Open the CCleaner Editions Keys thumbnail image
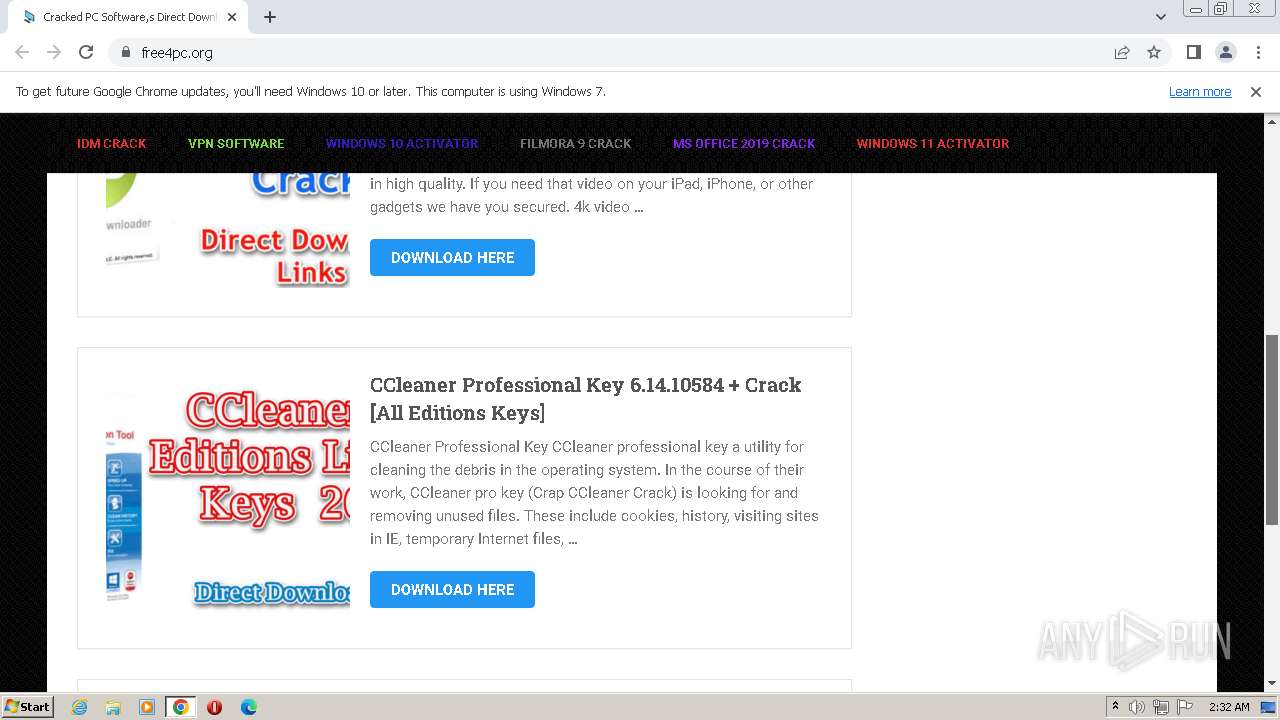This screenshot has width=1280, height=720. (228, 497)
